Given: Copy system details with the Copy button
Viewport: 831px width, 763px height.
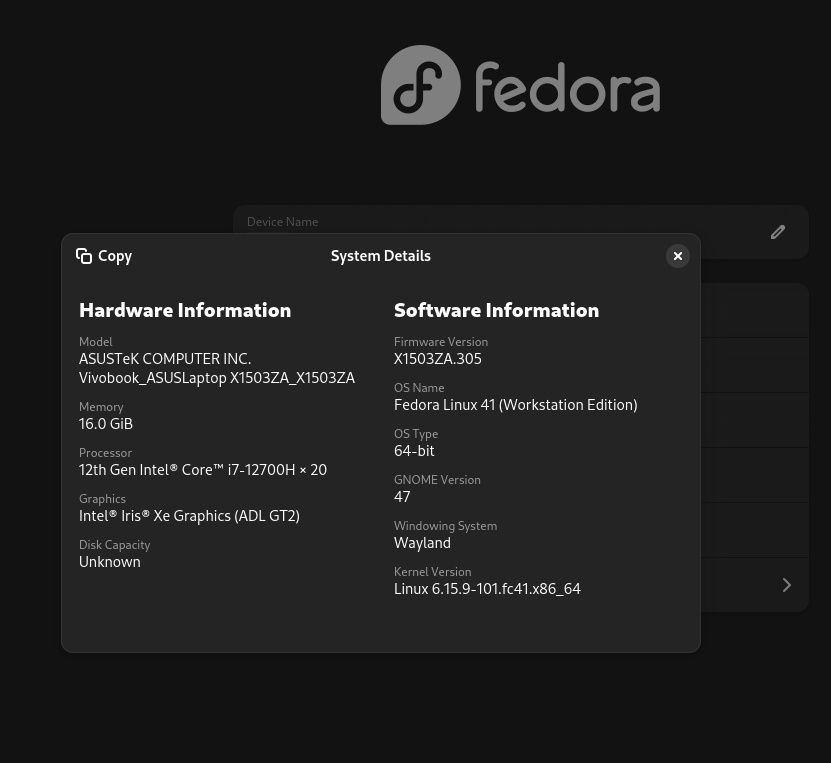Looking at the screenshot, I should coord(104,256).
